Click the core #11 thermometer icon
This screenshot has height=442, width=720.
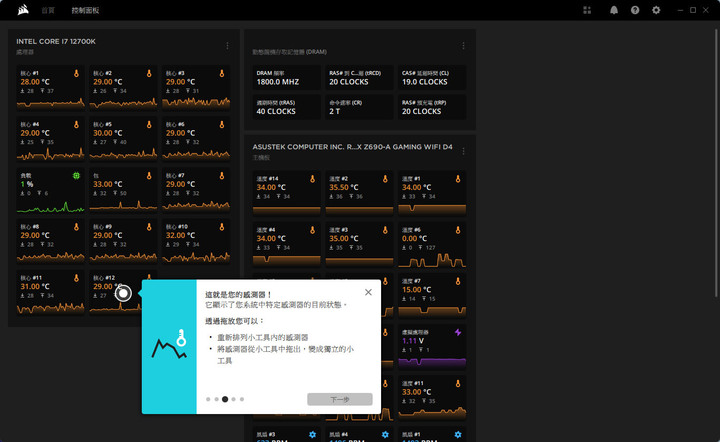76,278
